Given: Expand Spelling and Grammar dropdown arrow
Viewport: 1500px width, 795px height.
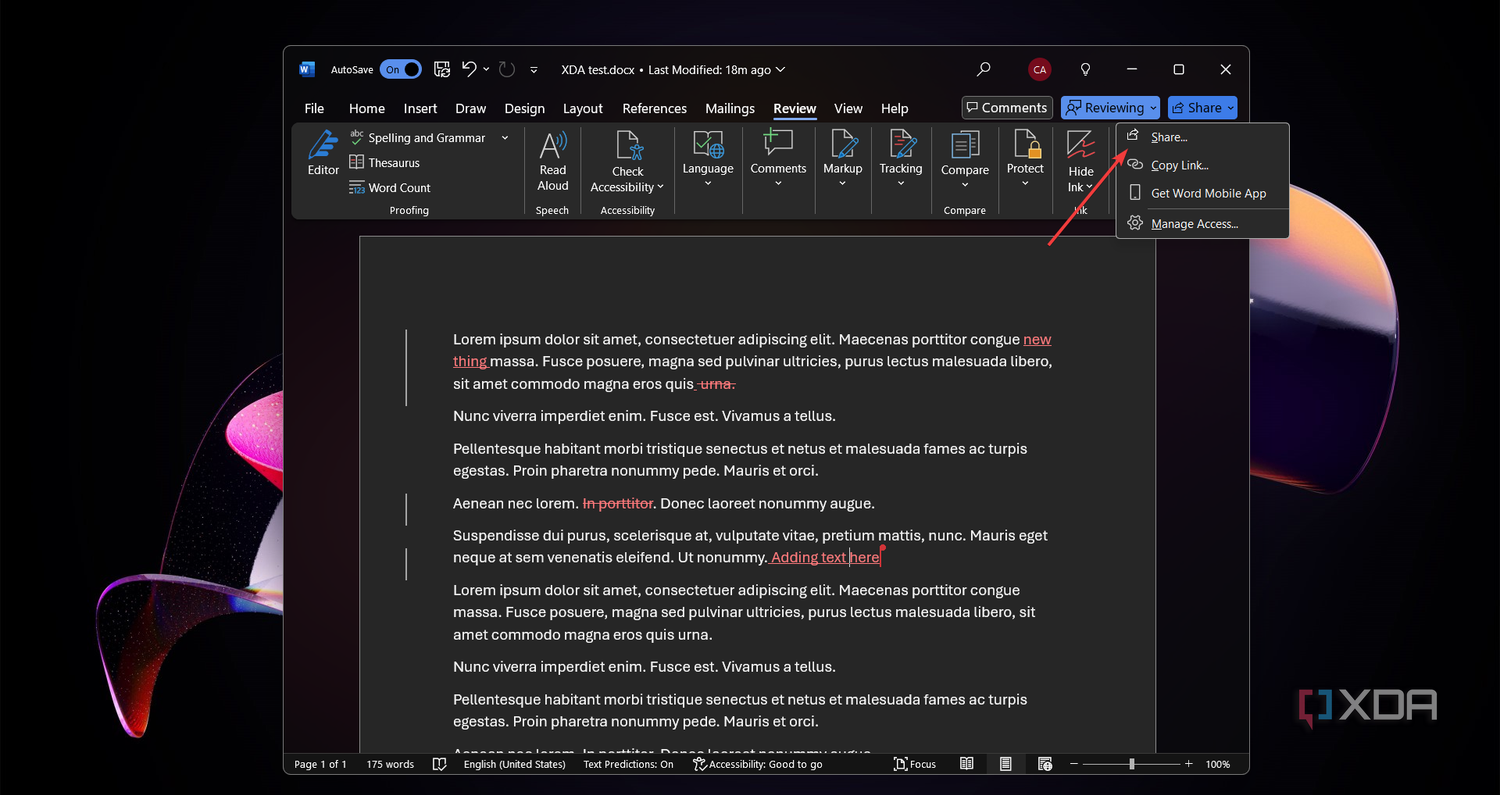Looking at the screenshot, I should 505,138.
